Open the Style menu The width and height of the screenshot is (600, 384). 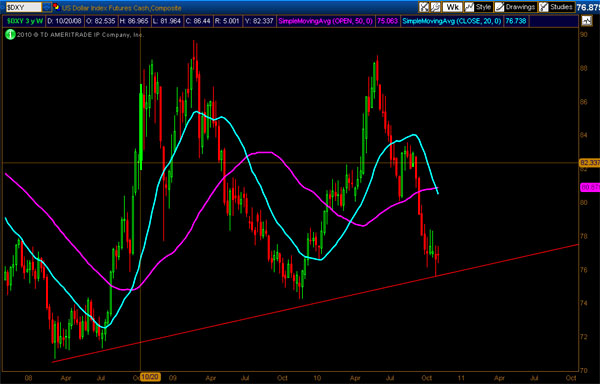point(478,7)
